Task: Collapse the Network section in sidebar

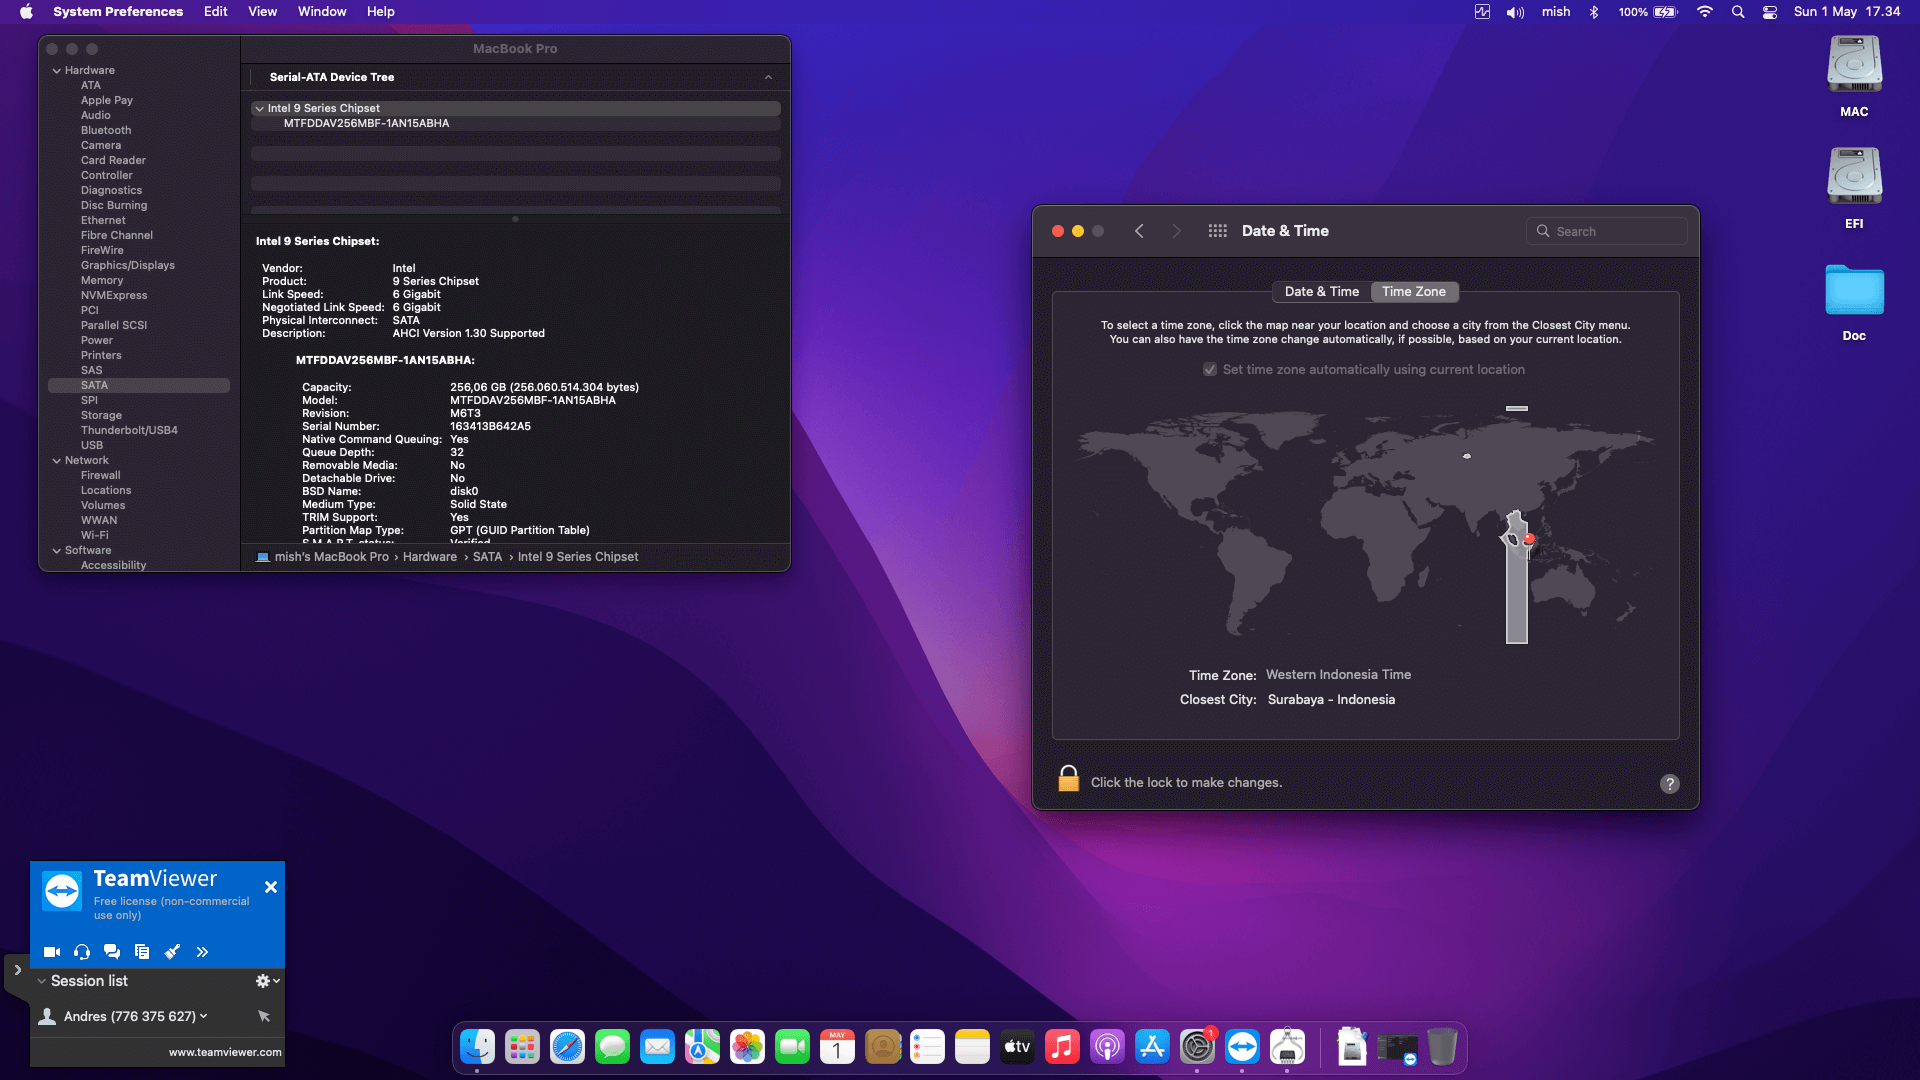Action: pos(57,461)
